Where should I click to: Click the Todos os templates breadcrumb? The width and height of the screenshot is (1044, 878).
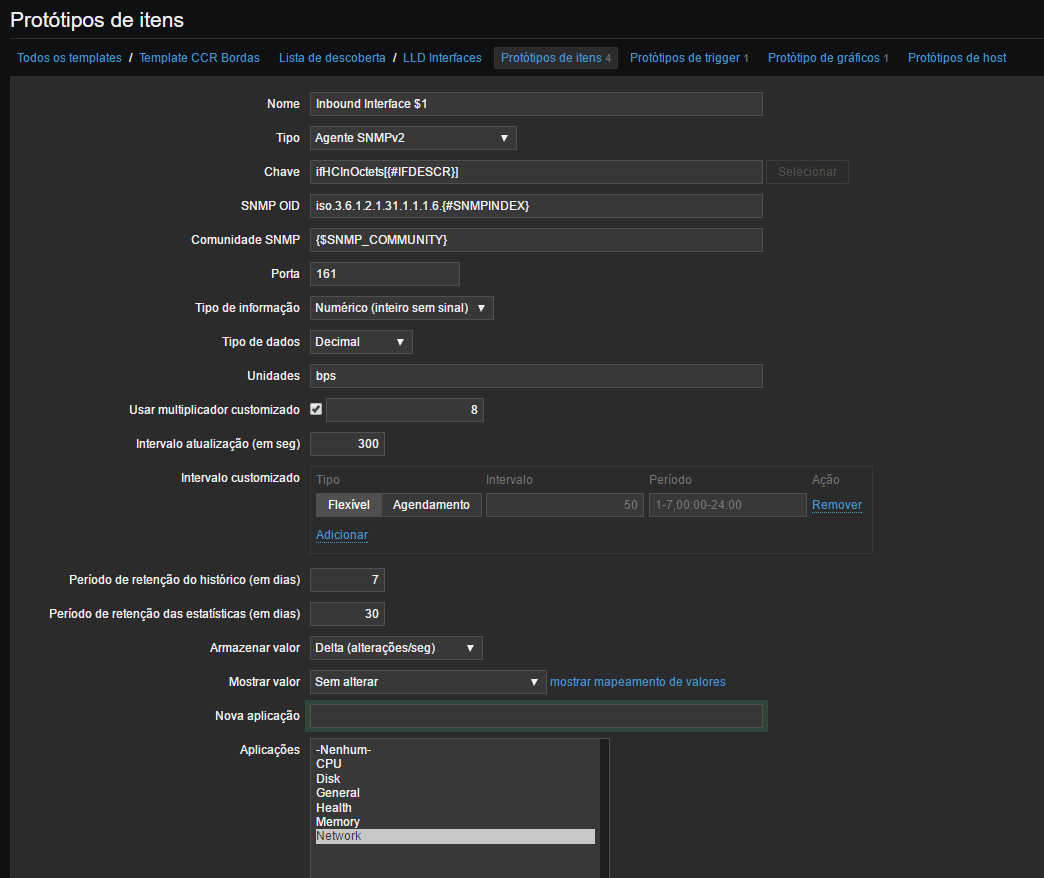pyautogui.click(x=69, y=58)
